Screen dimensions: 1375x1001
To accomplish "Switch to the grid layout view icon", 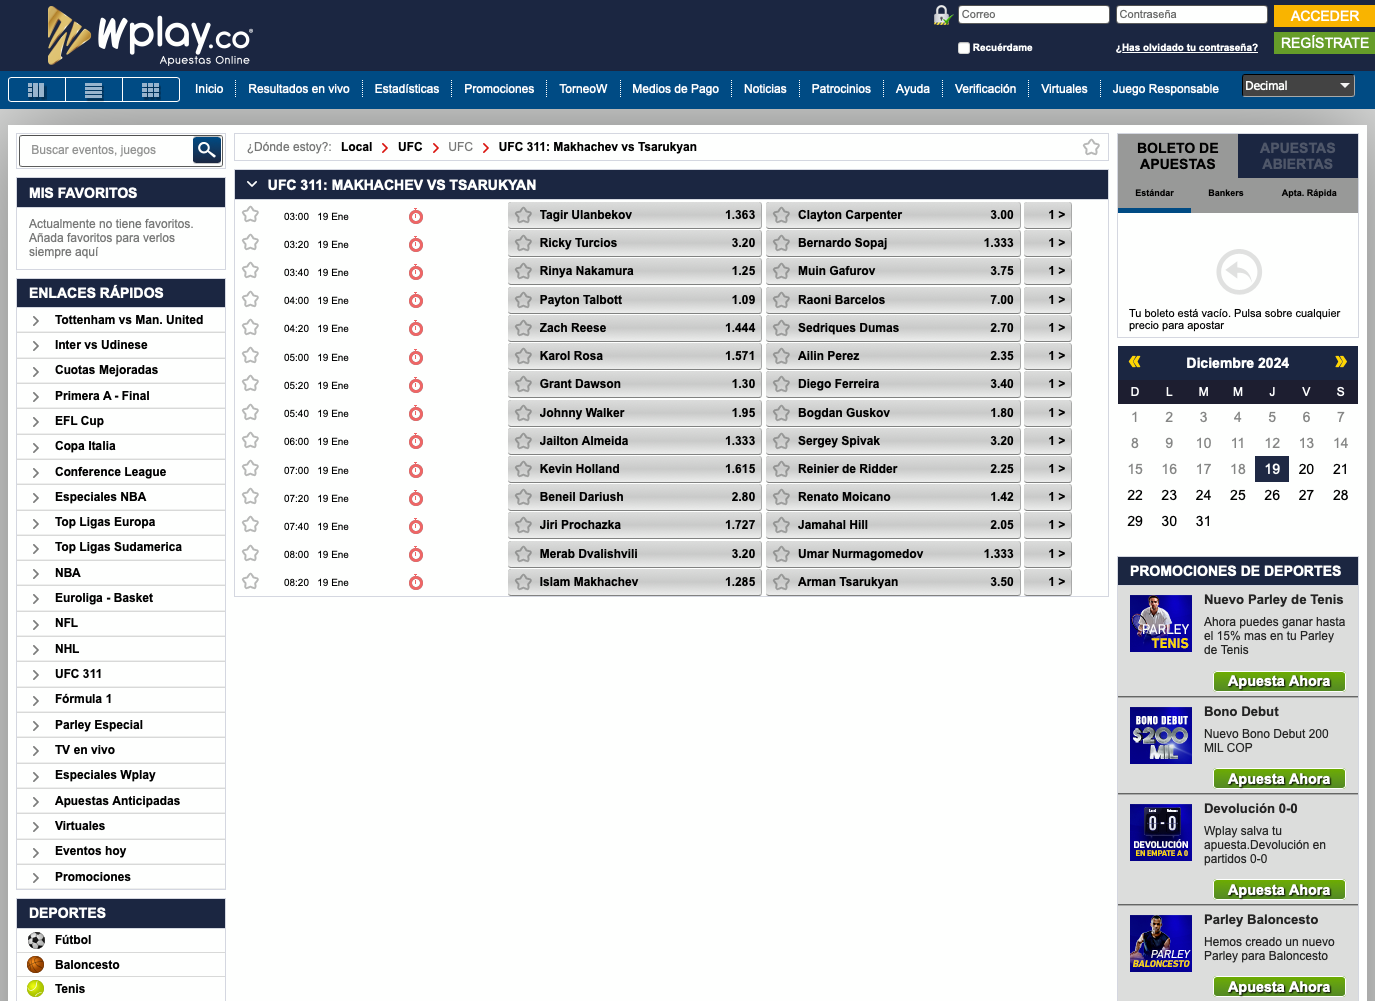I will (151, 90).
